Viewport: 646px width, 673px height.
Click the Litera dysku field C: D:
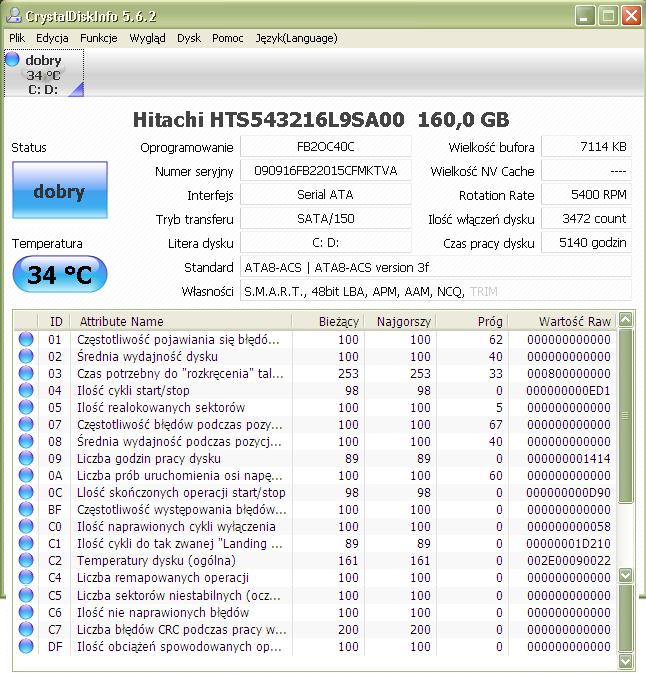pyautogui.click(x=326, y=243)
